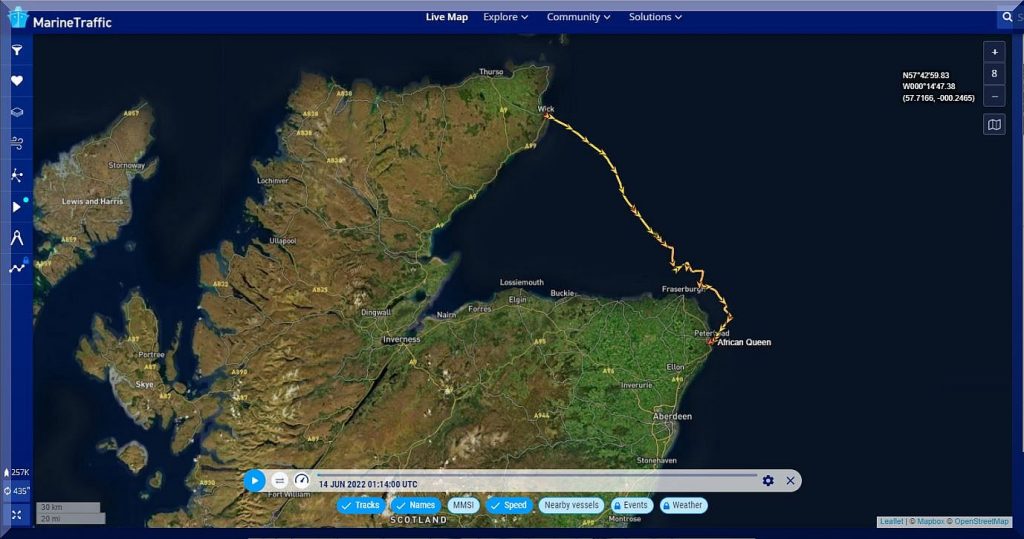Click the fullscreen expand icon

click(x=17, y=515)
